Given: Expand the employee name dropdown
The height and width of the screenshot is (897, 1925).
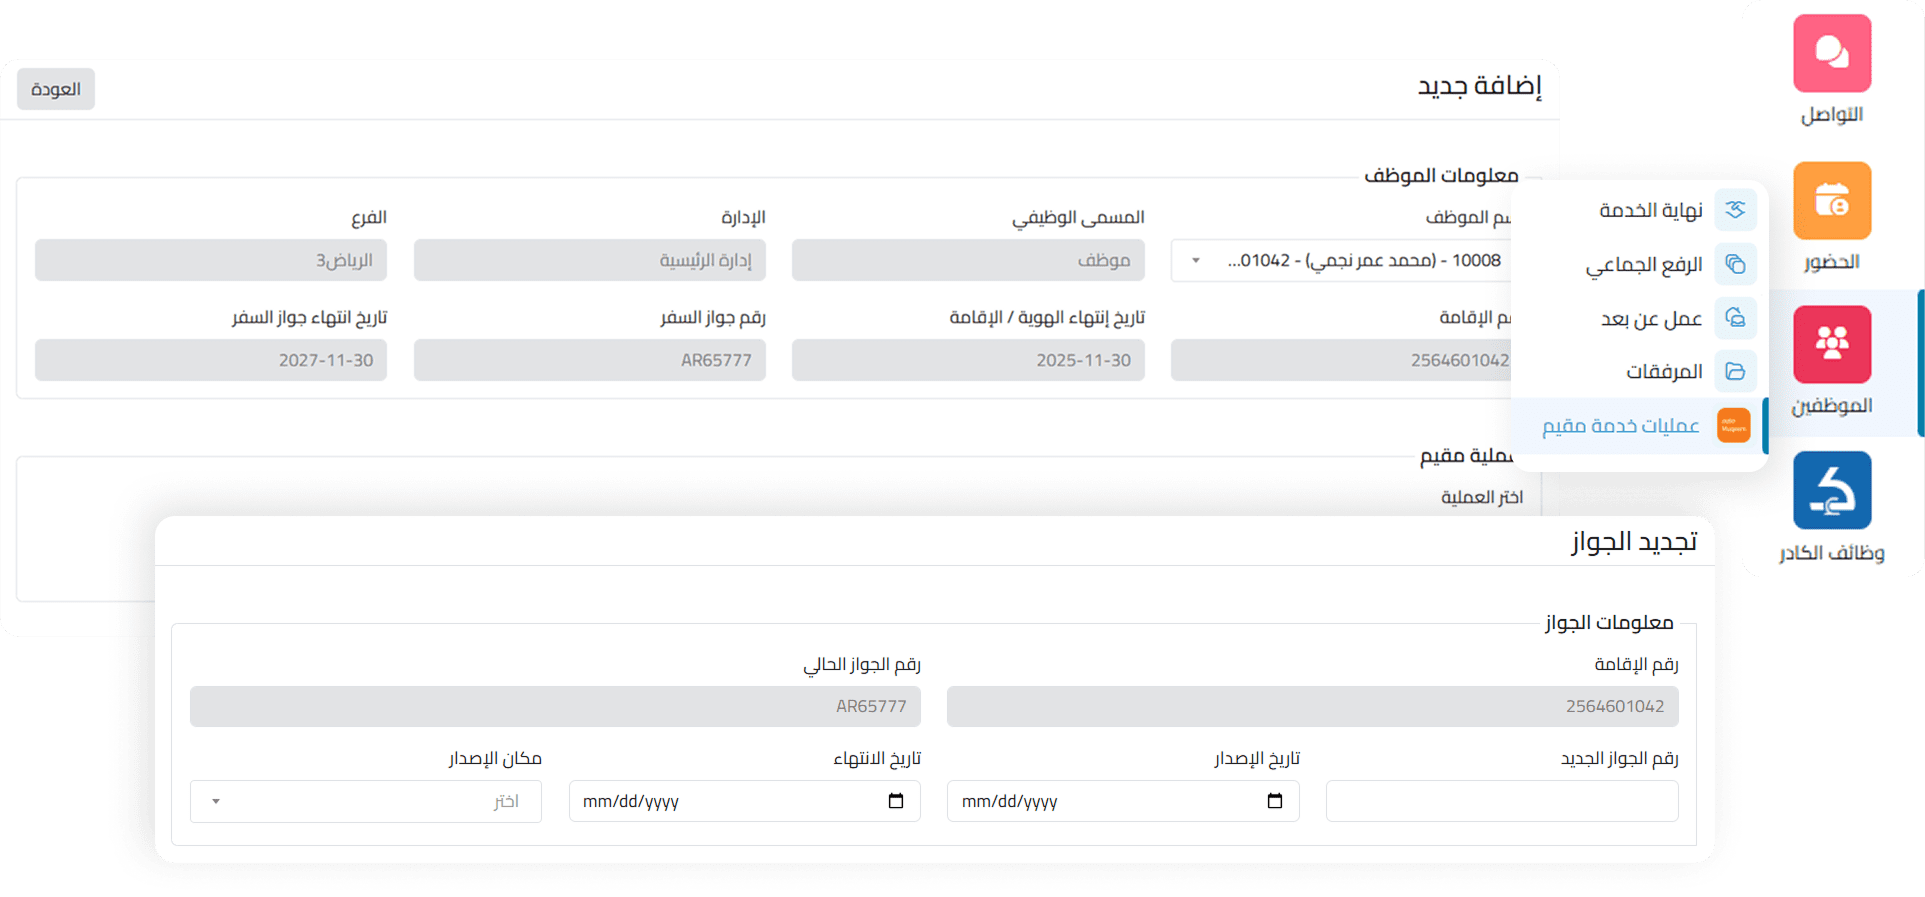Looking at the screenshot, I should tap(1195, 261).
